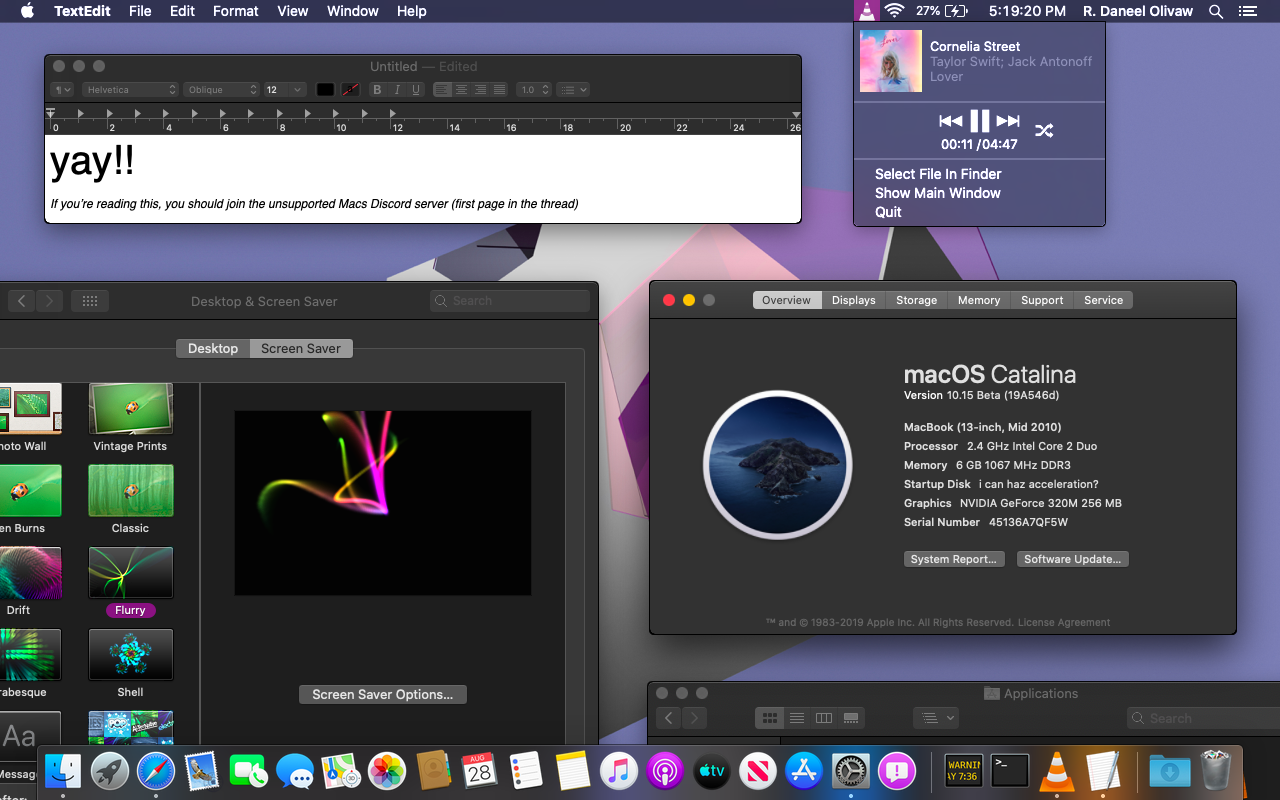The image size is (1280, 800).
Task: Click the Software Update button
Action: click(1073, 559)
